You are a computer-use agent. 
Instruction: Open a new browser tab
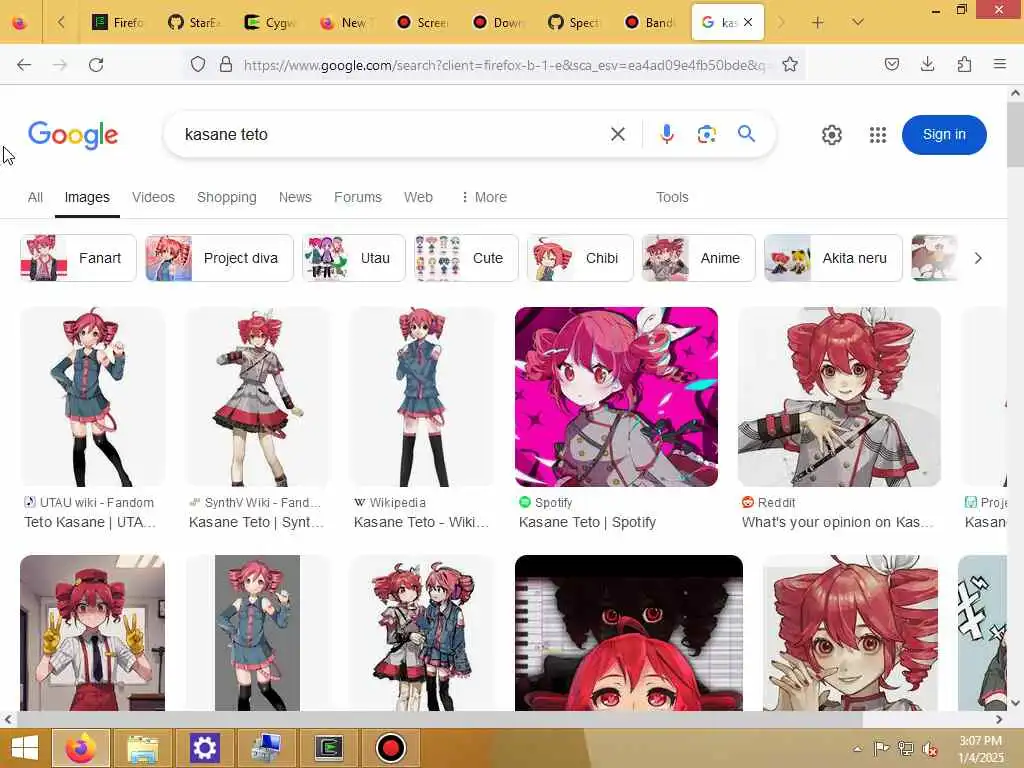click(x=817, y=22)
